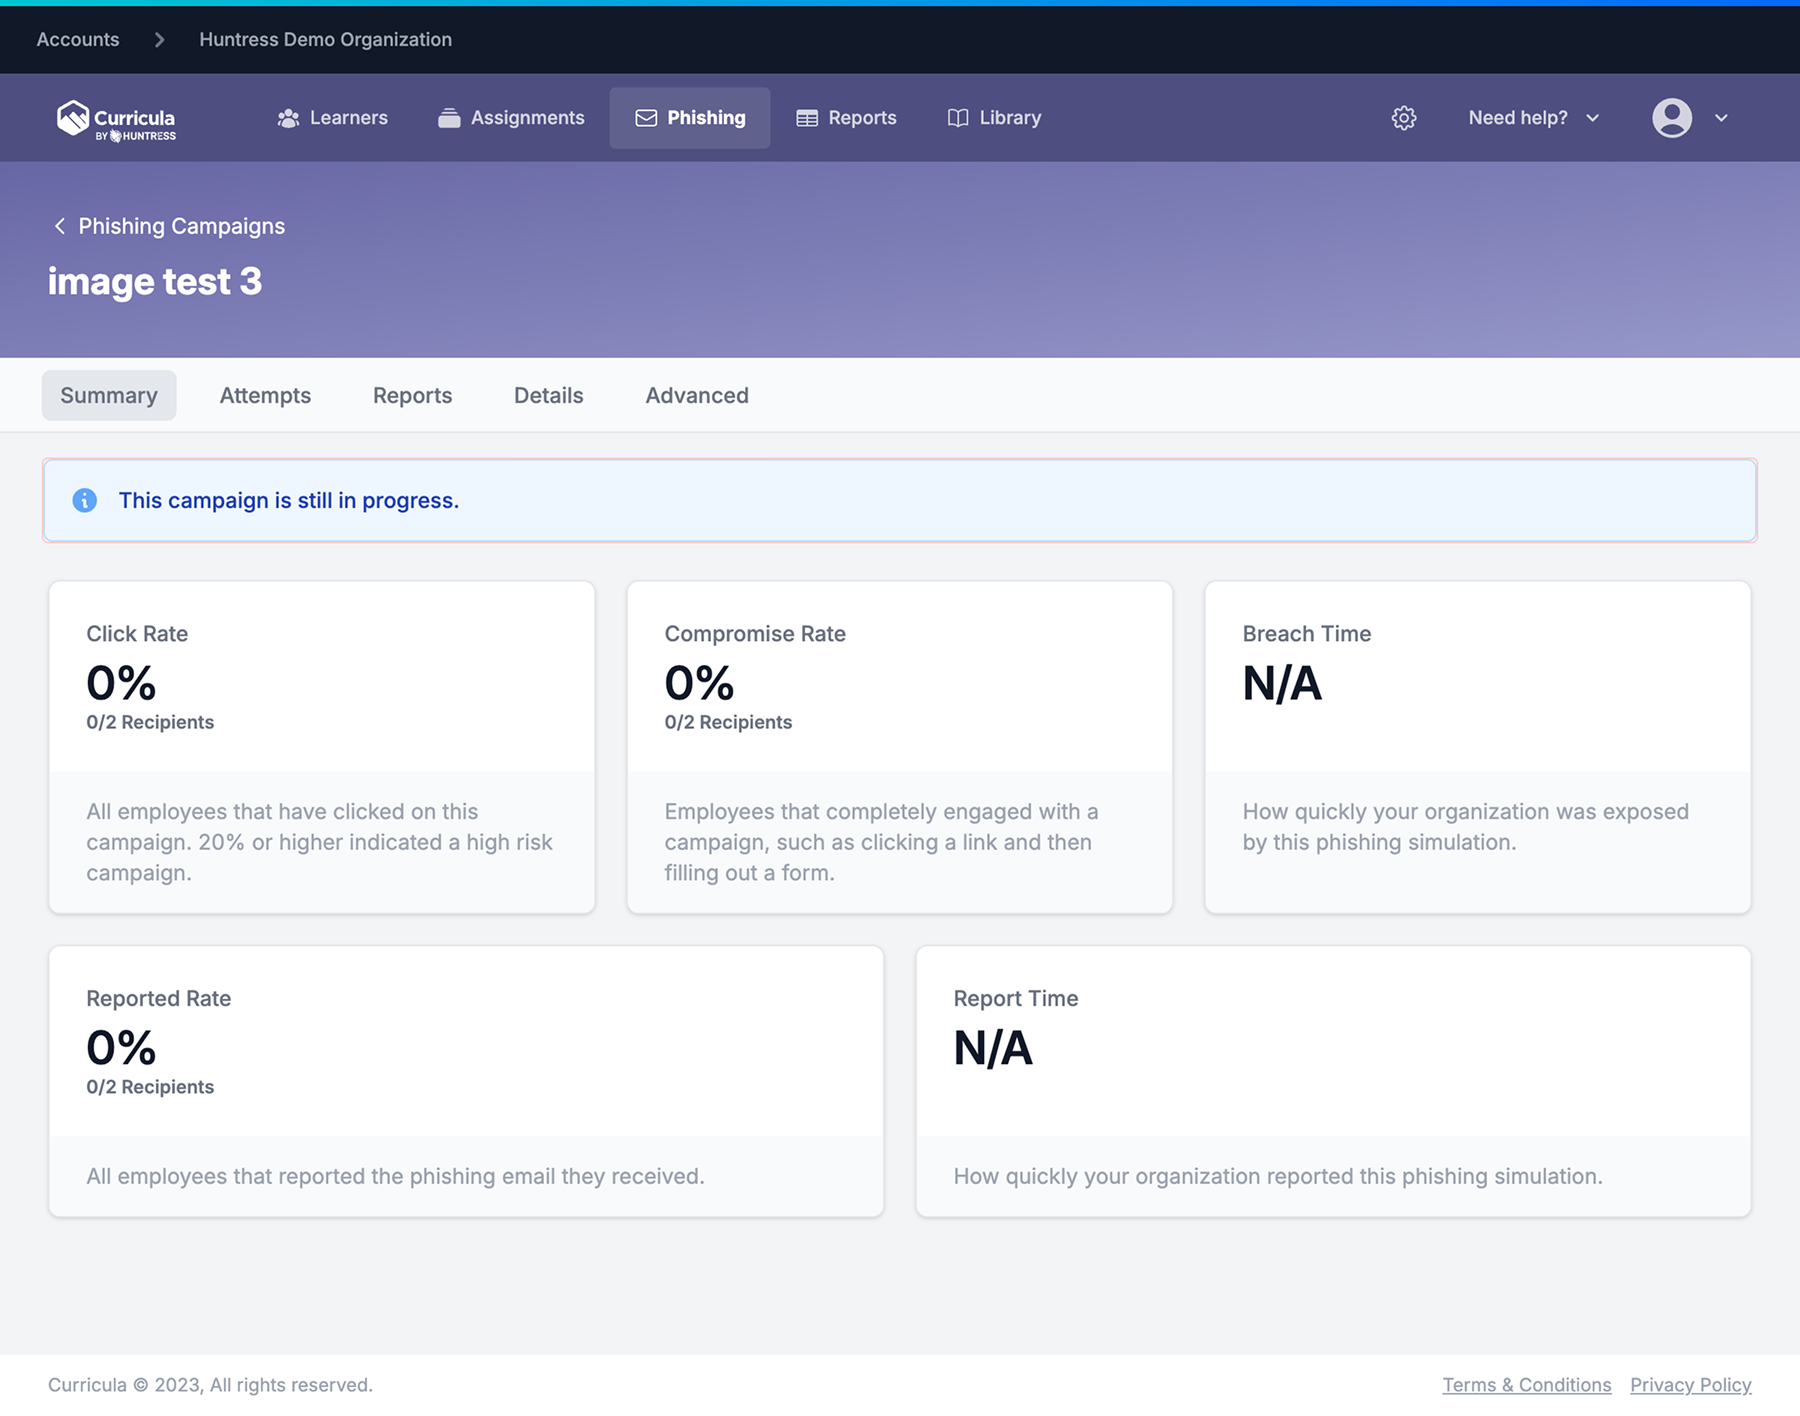Click Huntress Demo Organization breadcrumb
Viewport: 1800px width, 1416px height.
point(325,39)
